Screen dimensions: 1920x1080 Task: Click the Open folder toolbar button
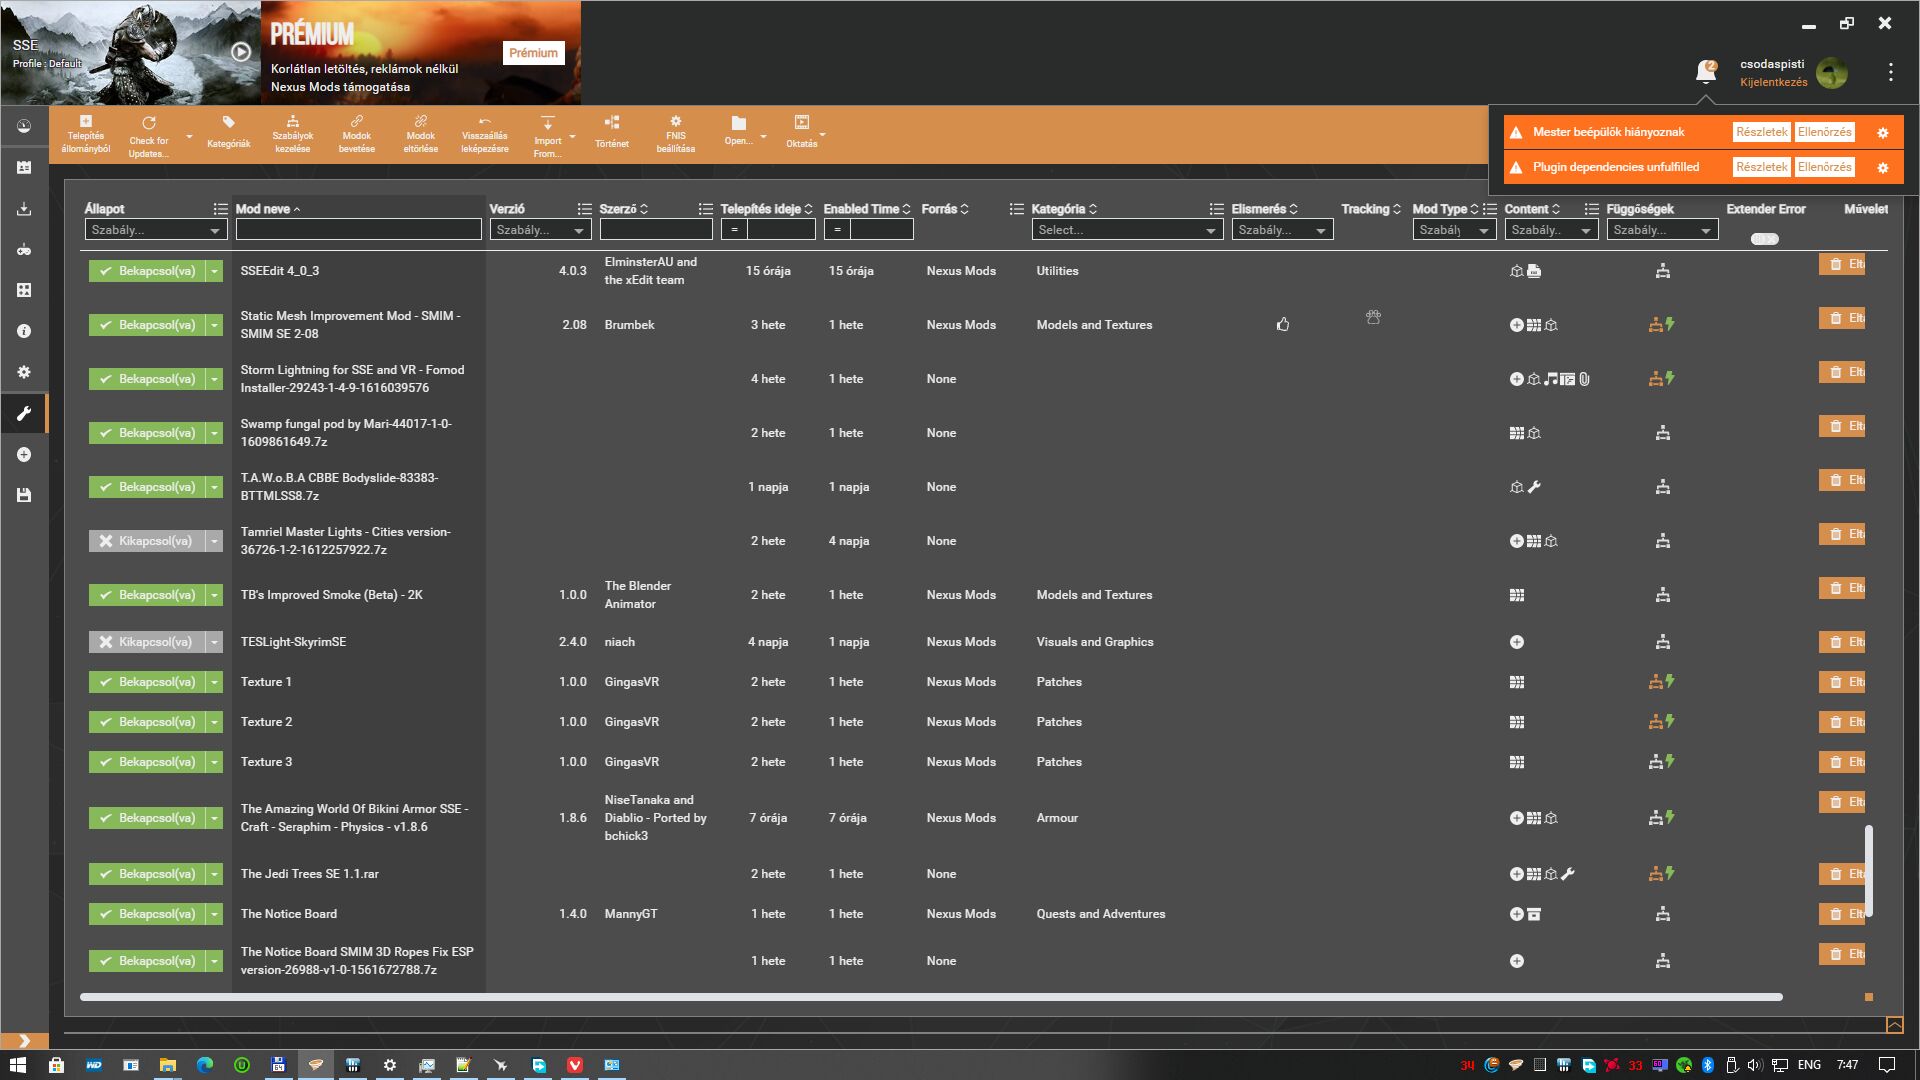pos(739,130)
